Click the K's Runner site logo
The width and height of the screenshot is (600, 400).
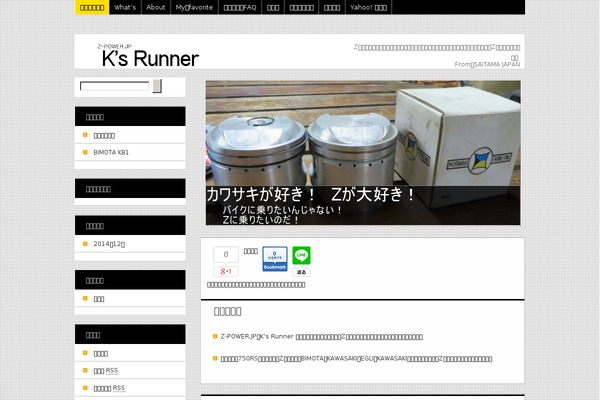[x=150, y=59]
